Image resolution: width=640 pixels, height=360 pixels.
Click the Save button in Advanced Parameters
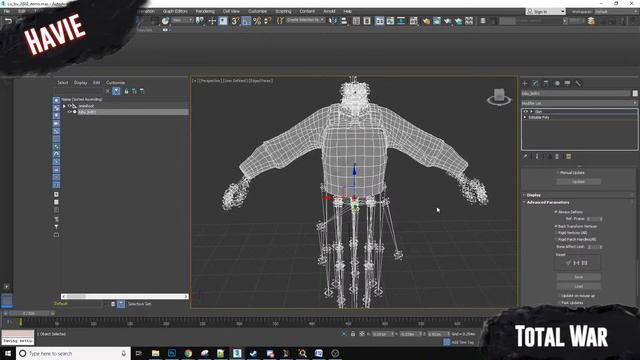[x=578, y=277]
